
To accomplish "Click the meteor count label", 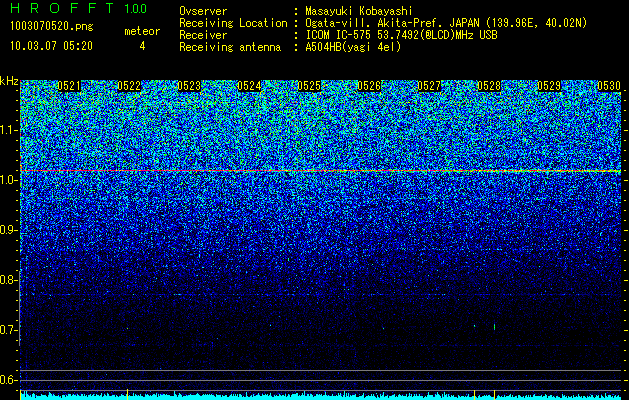I will (142, 31).
